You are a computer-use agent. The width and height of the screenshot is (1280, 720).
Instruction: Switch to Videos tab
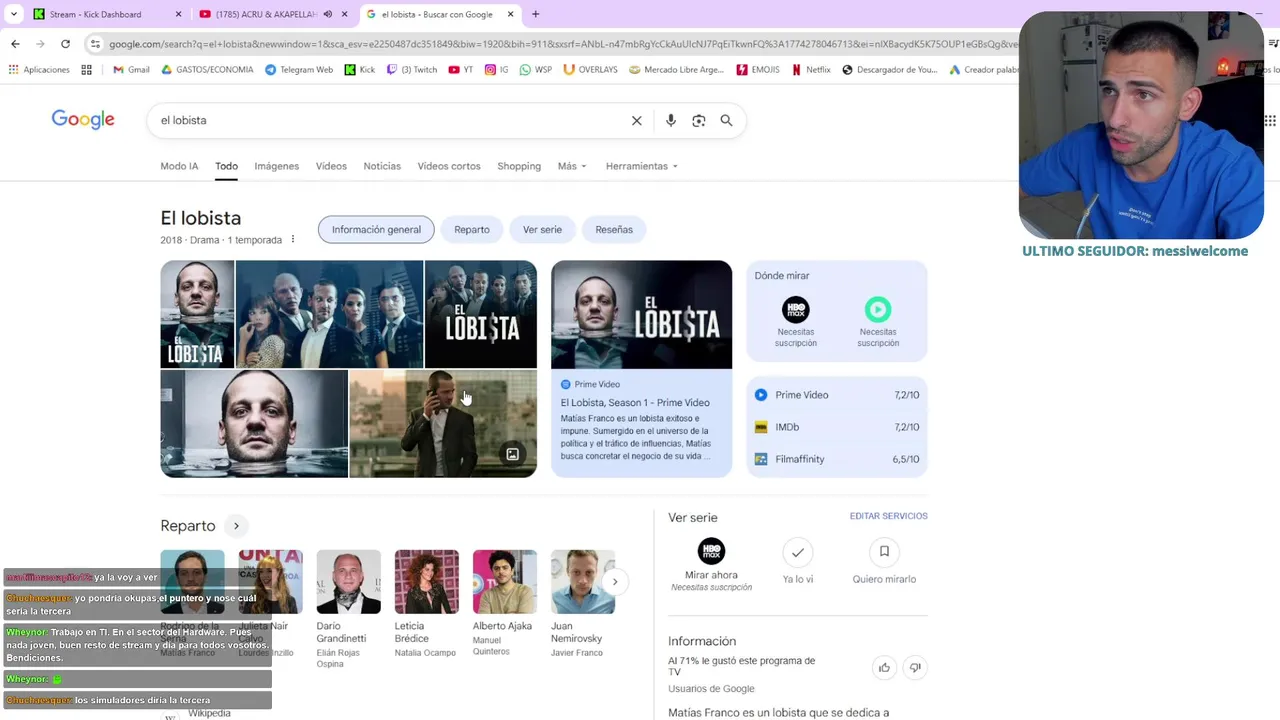click(331, 166)
